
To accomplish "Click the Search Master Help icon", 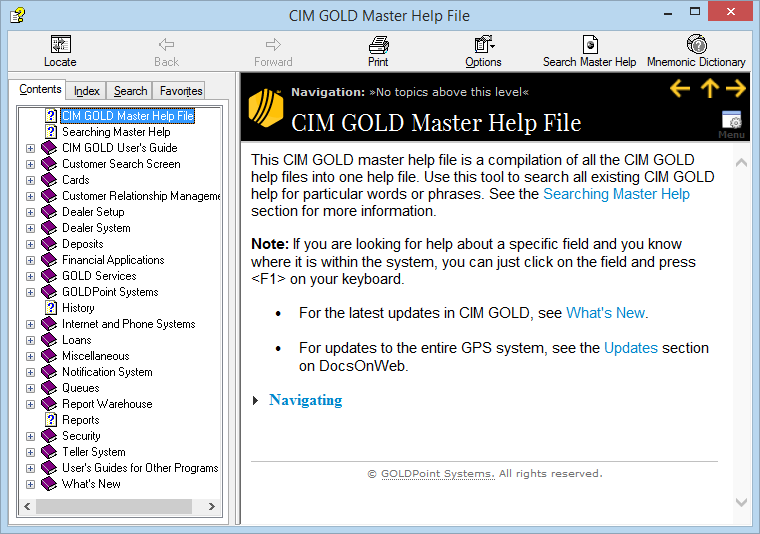I will pyautogui.click(x=590, y=45).
